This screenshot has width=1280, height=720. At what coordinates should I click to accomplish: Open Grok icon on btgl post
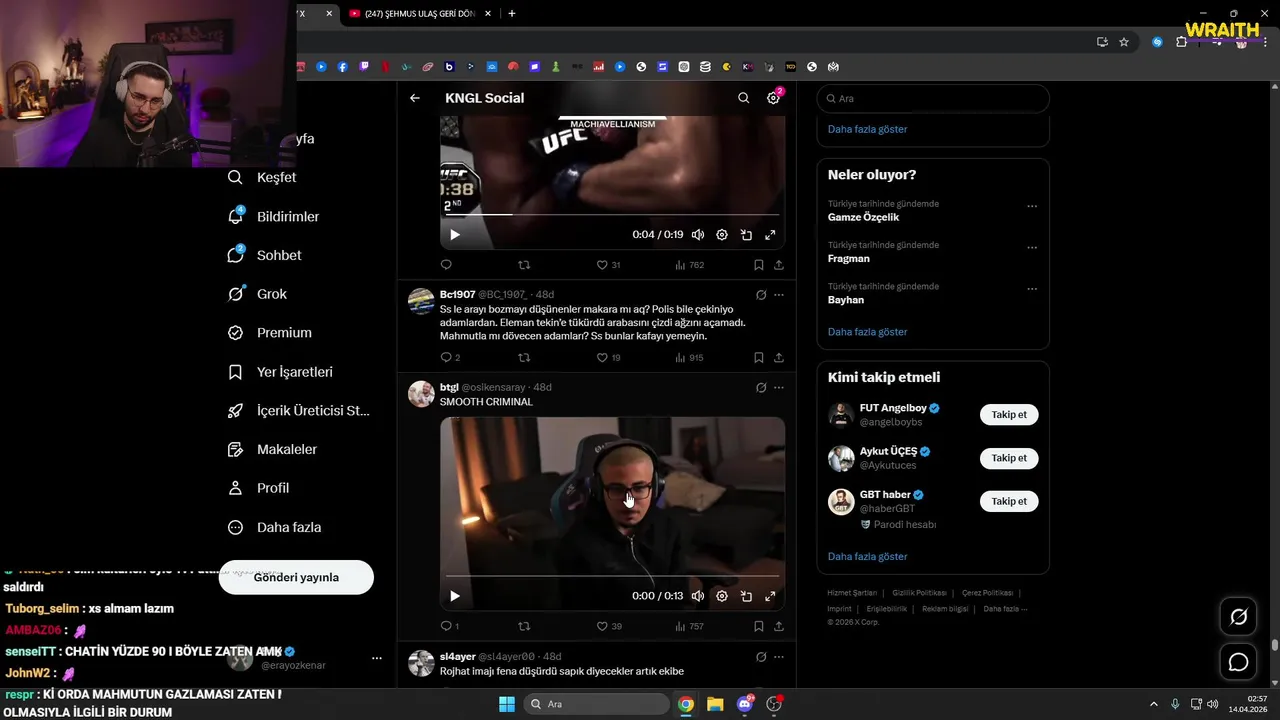tap(761, 387)
